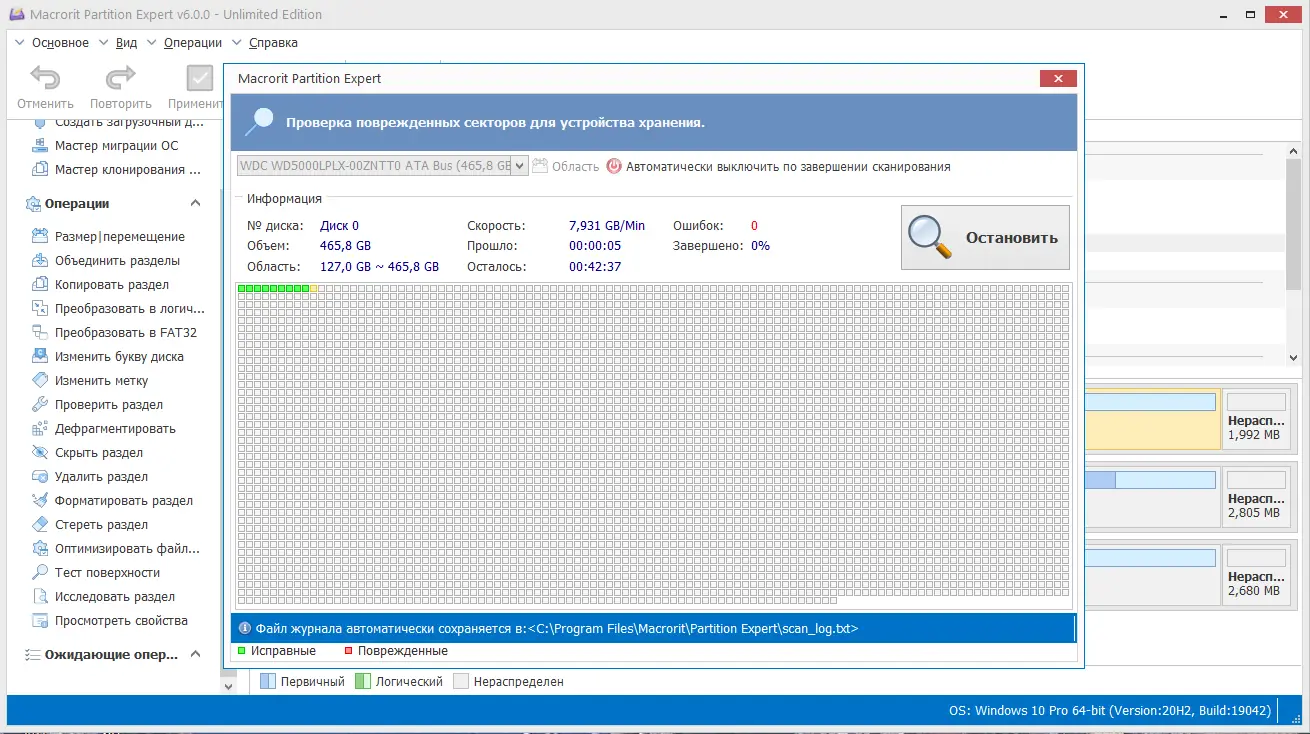The height and width of the screenshot is (734, 1310).
Task: Click the red Поврежденные legend swatch
Action: pyautogui.click(x=348, y=651)
